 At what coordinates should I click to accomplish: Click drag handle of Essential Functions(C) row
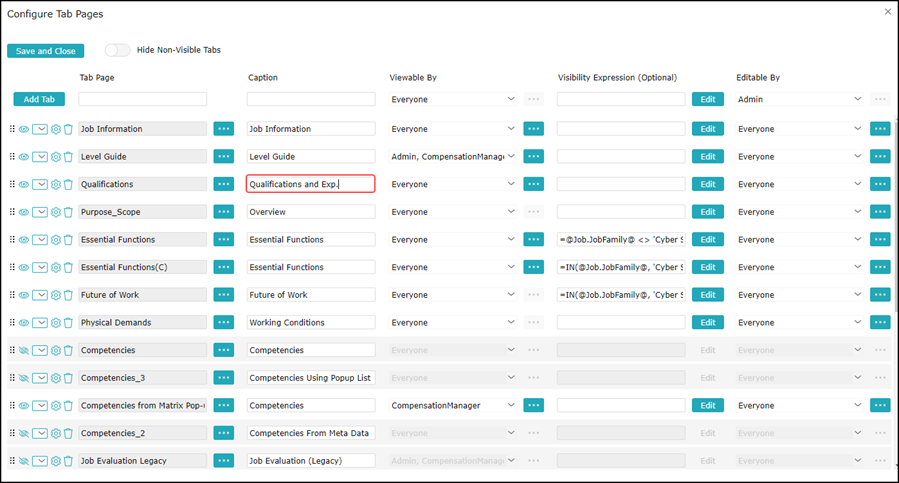[13, 268]
